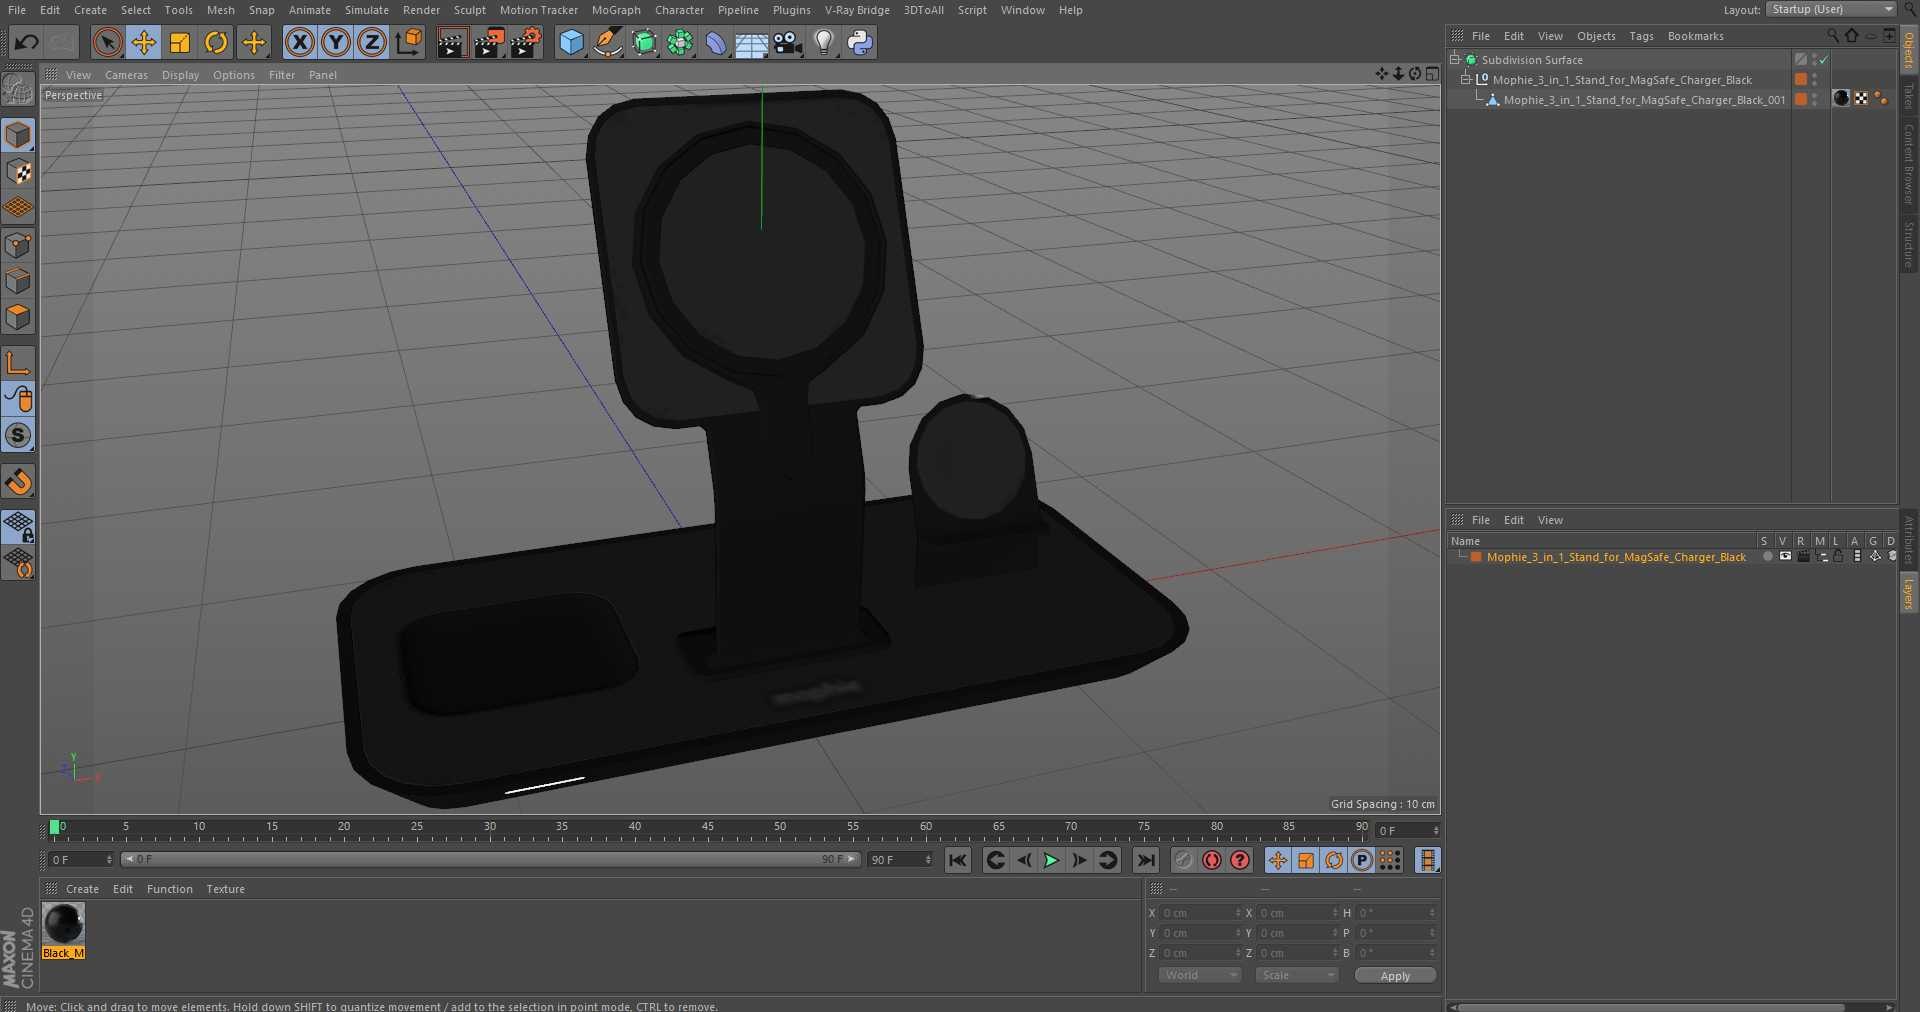Image resolution: width=1920 pixels, height=1012 pixels.
Task: Select the Scale tool
Action: 180,42
